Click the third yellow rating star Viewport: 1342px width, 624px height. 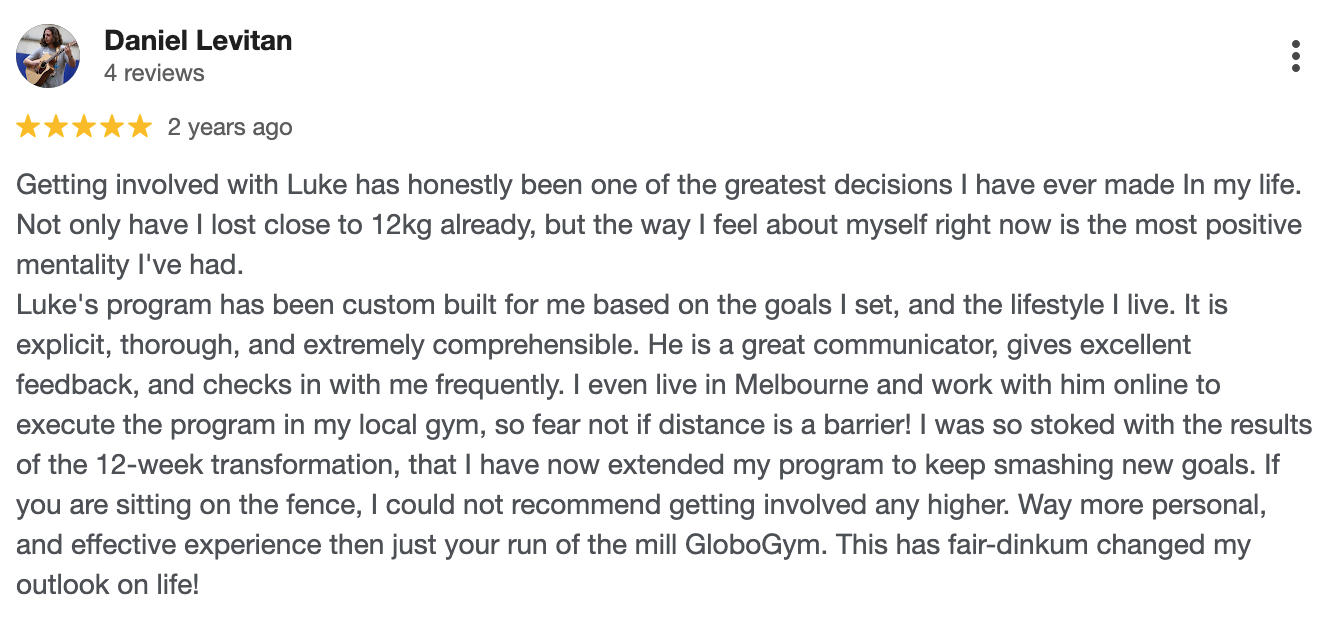pos(84,127)
